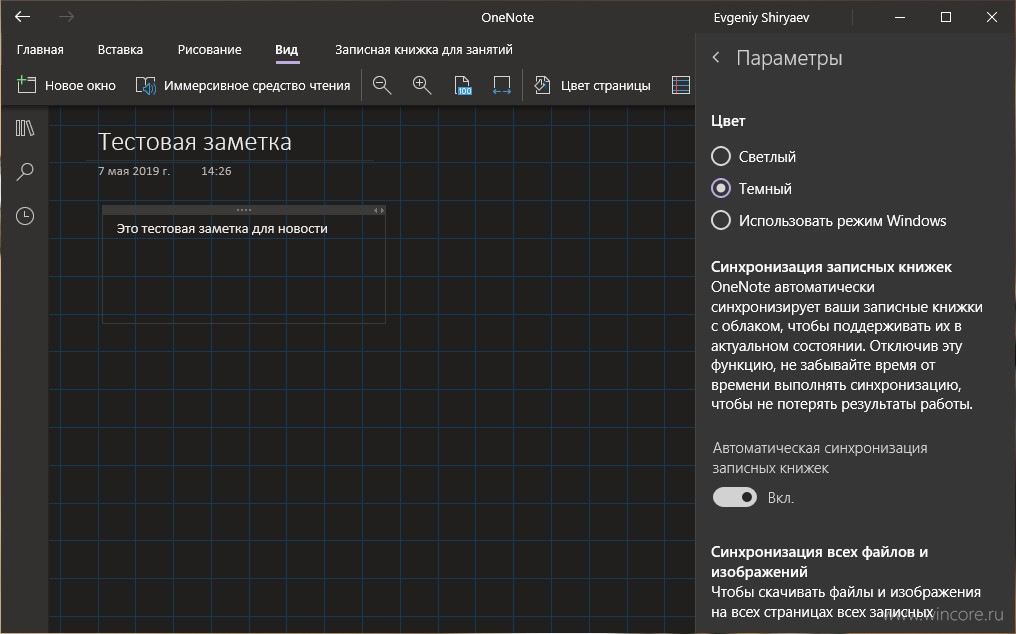Click the forward arrow in the title bar
Image resolution: width=1016 pixels, height=634 pixels.
[66, 17]
